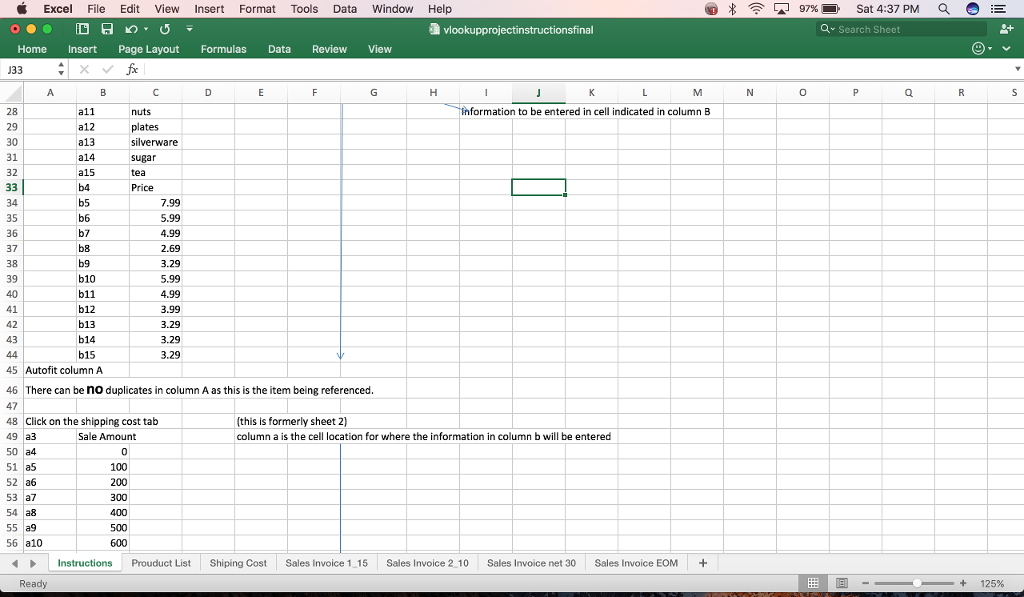This screenshot has height=597, width=1024.
Task: Open the Sales Invoice 2_10 sheet
Action: click(x=427, y=563)
